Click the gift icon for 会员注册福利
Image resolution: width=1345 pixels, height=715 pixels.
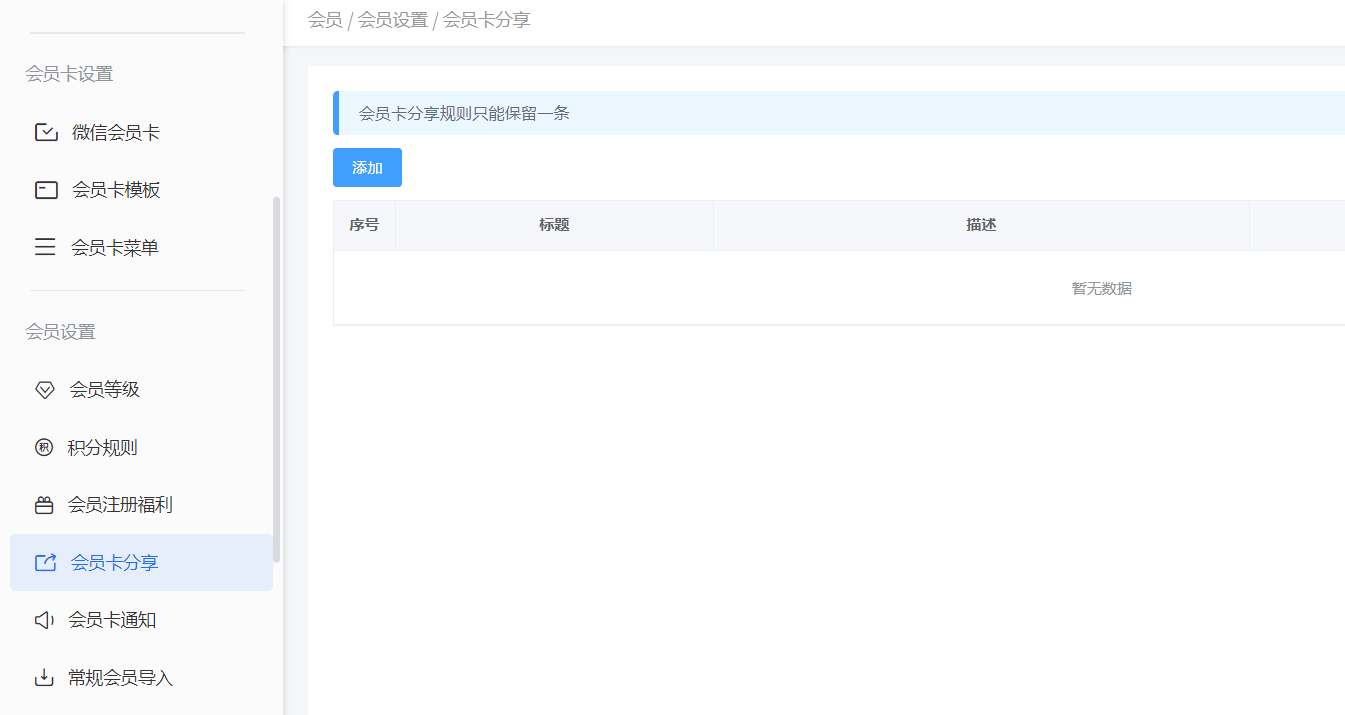[x=44, y=505]
